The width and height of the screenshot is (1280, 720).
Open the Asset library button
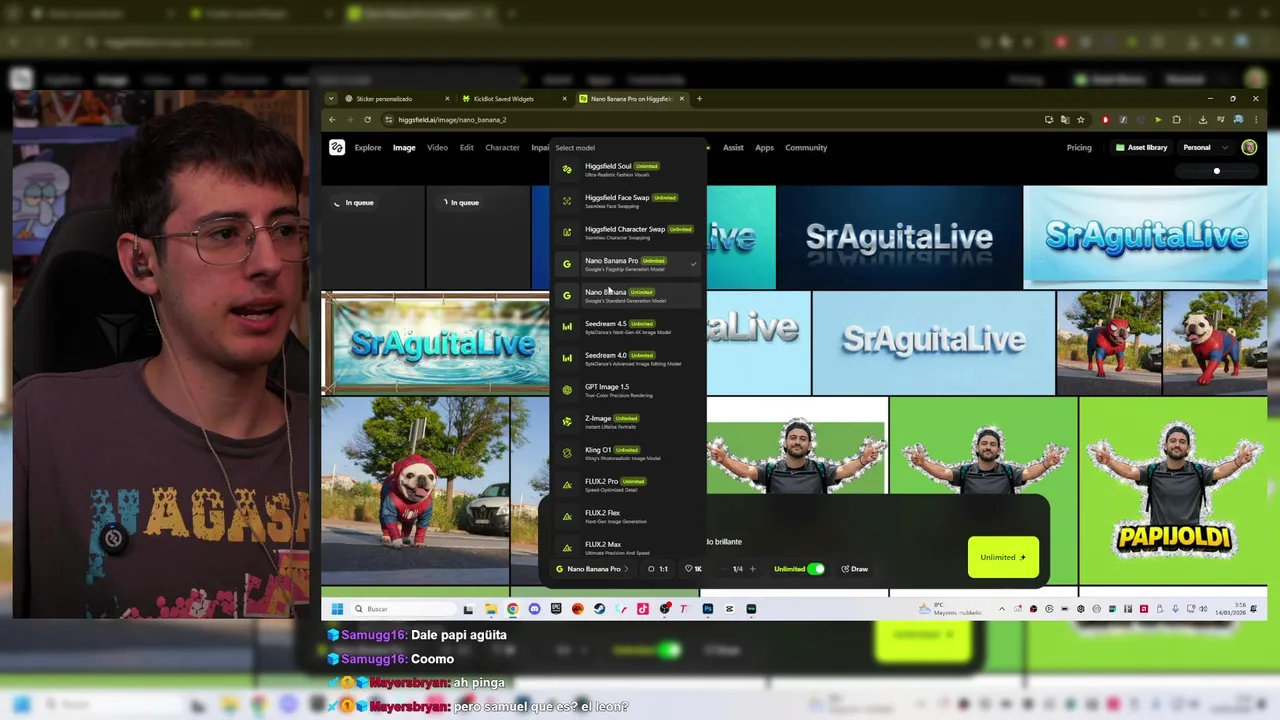(1142, 147)
